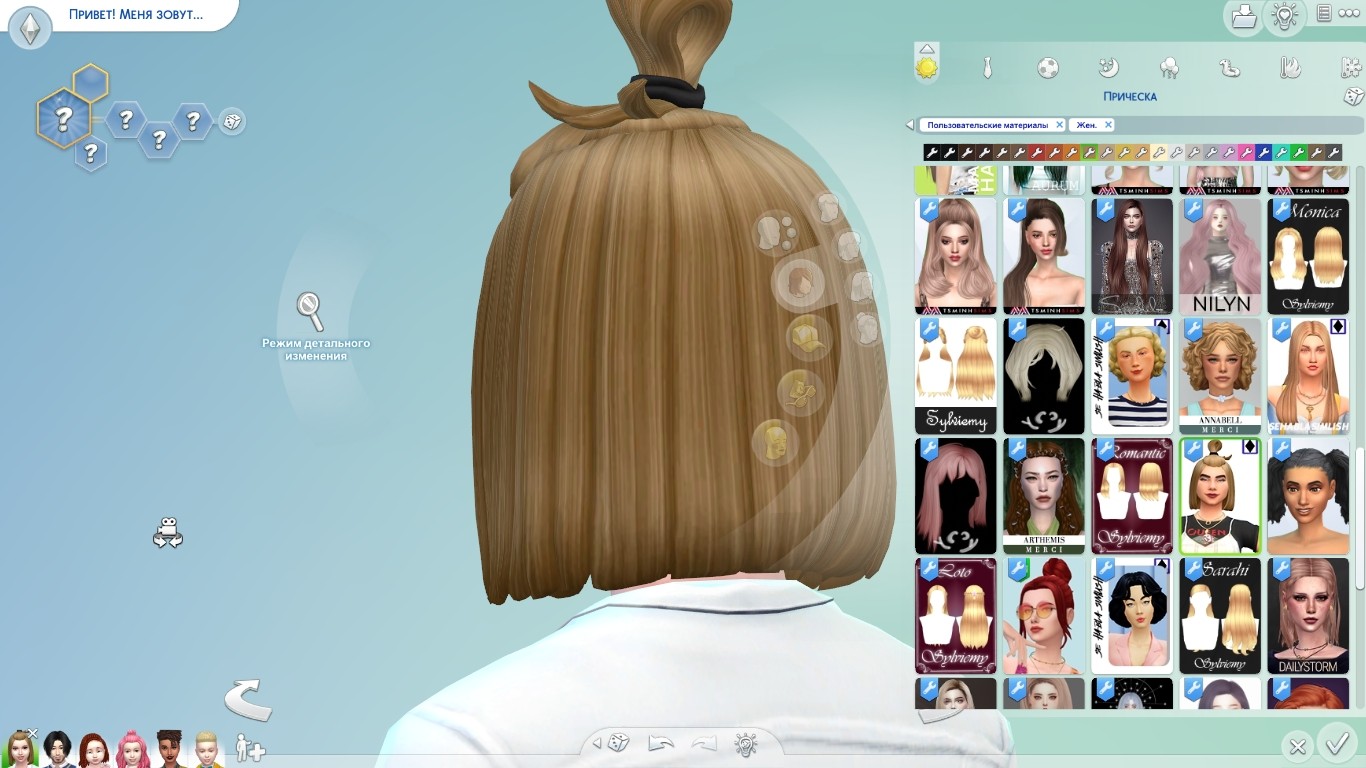Click the lightbulb icon in bottom toolbar
This screenshot has height=768, width=1366.
pos(745,744)
